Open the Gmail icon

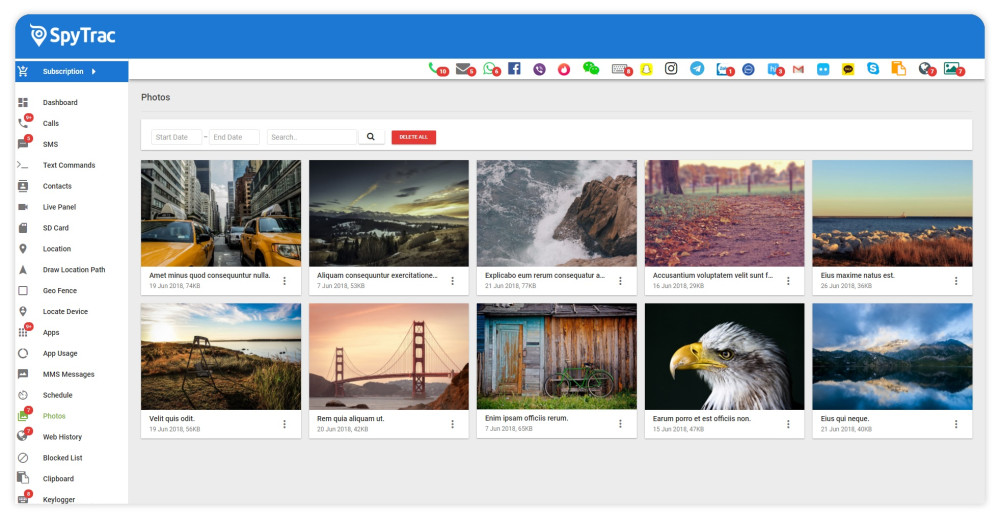click(798, 69)
